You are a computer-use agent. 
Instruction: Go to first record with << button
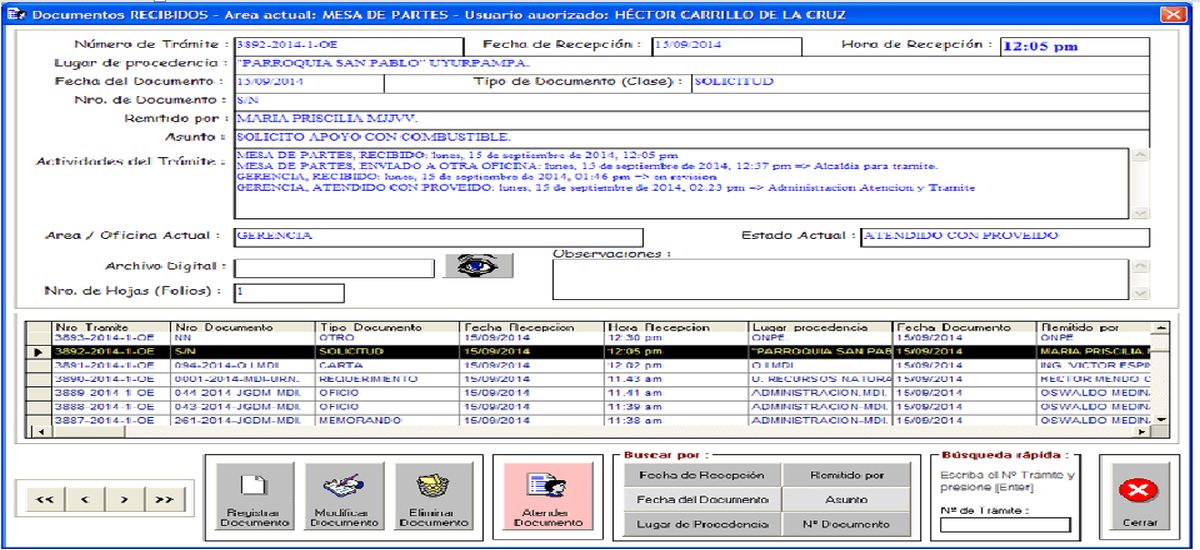44,499
